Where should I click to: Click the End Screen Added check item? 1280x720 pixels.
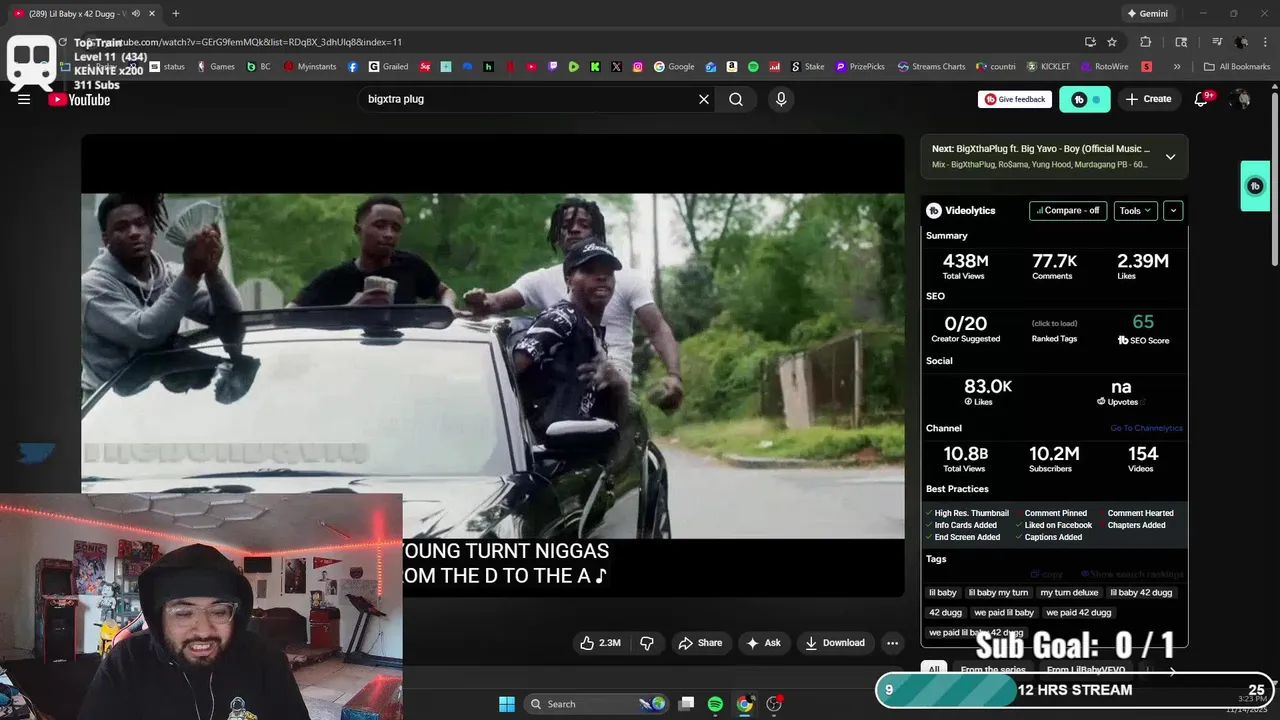963,537
